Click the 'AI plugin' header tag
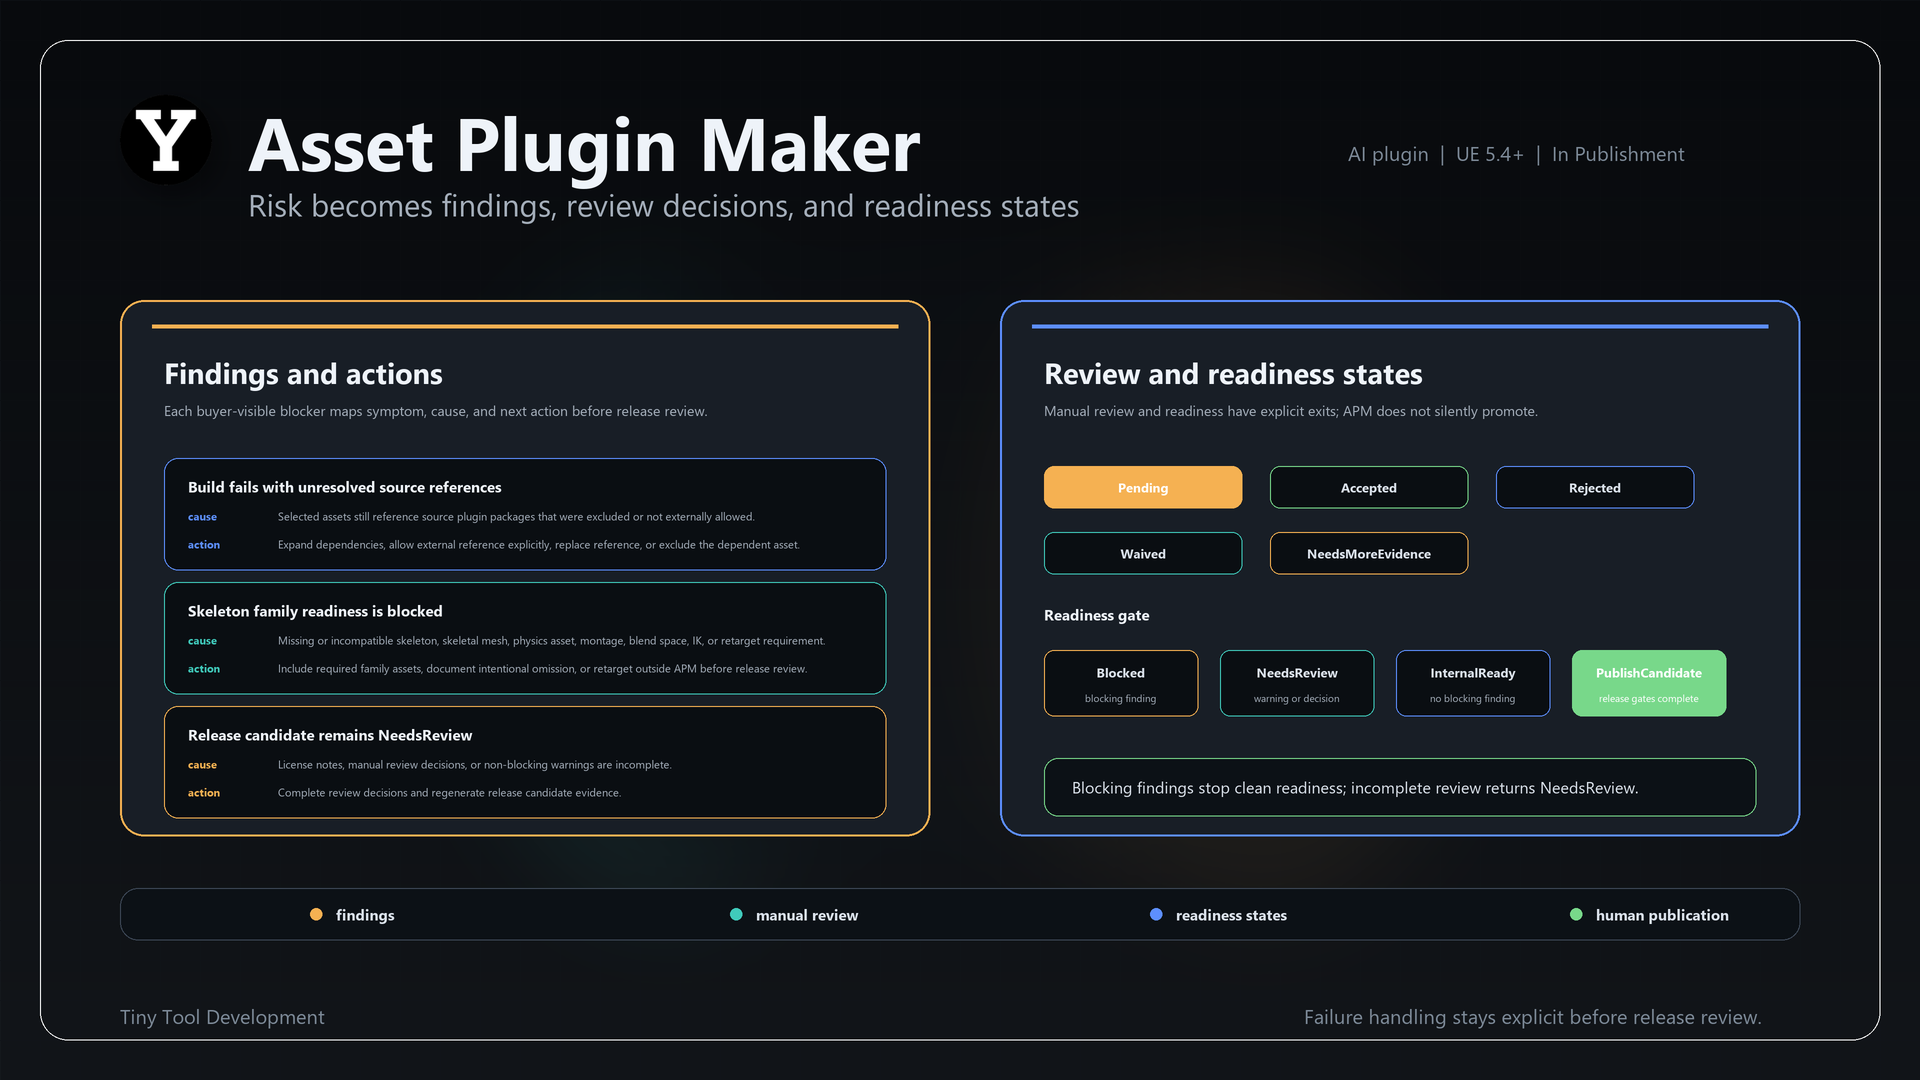Viewport: 1920px width, 1080px height. click(1388, 154)
